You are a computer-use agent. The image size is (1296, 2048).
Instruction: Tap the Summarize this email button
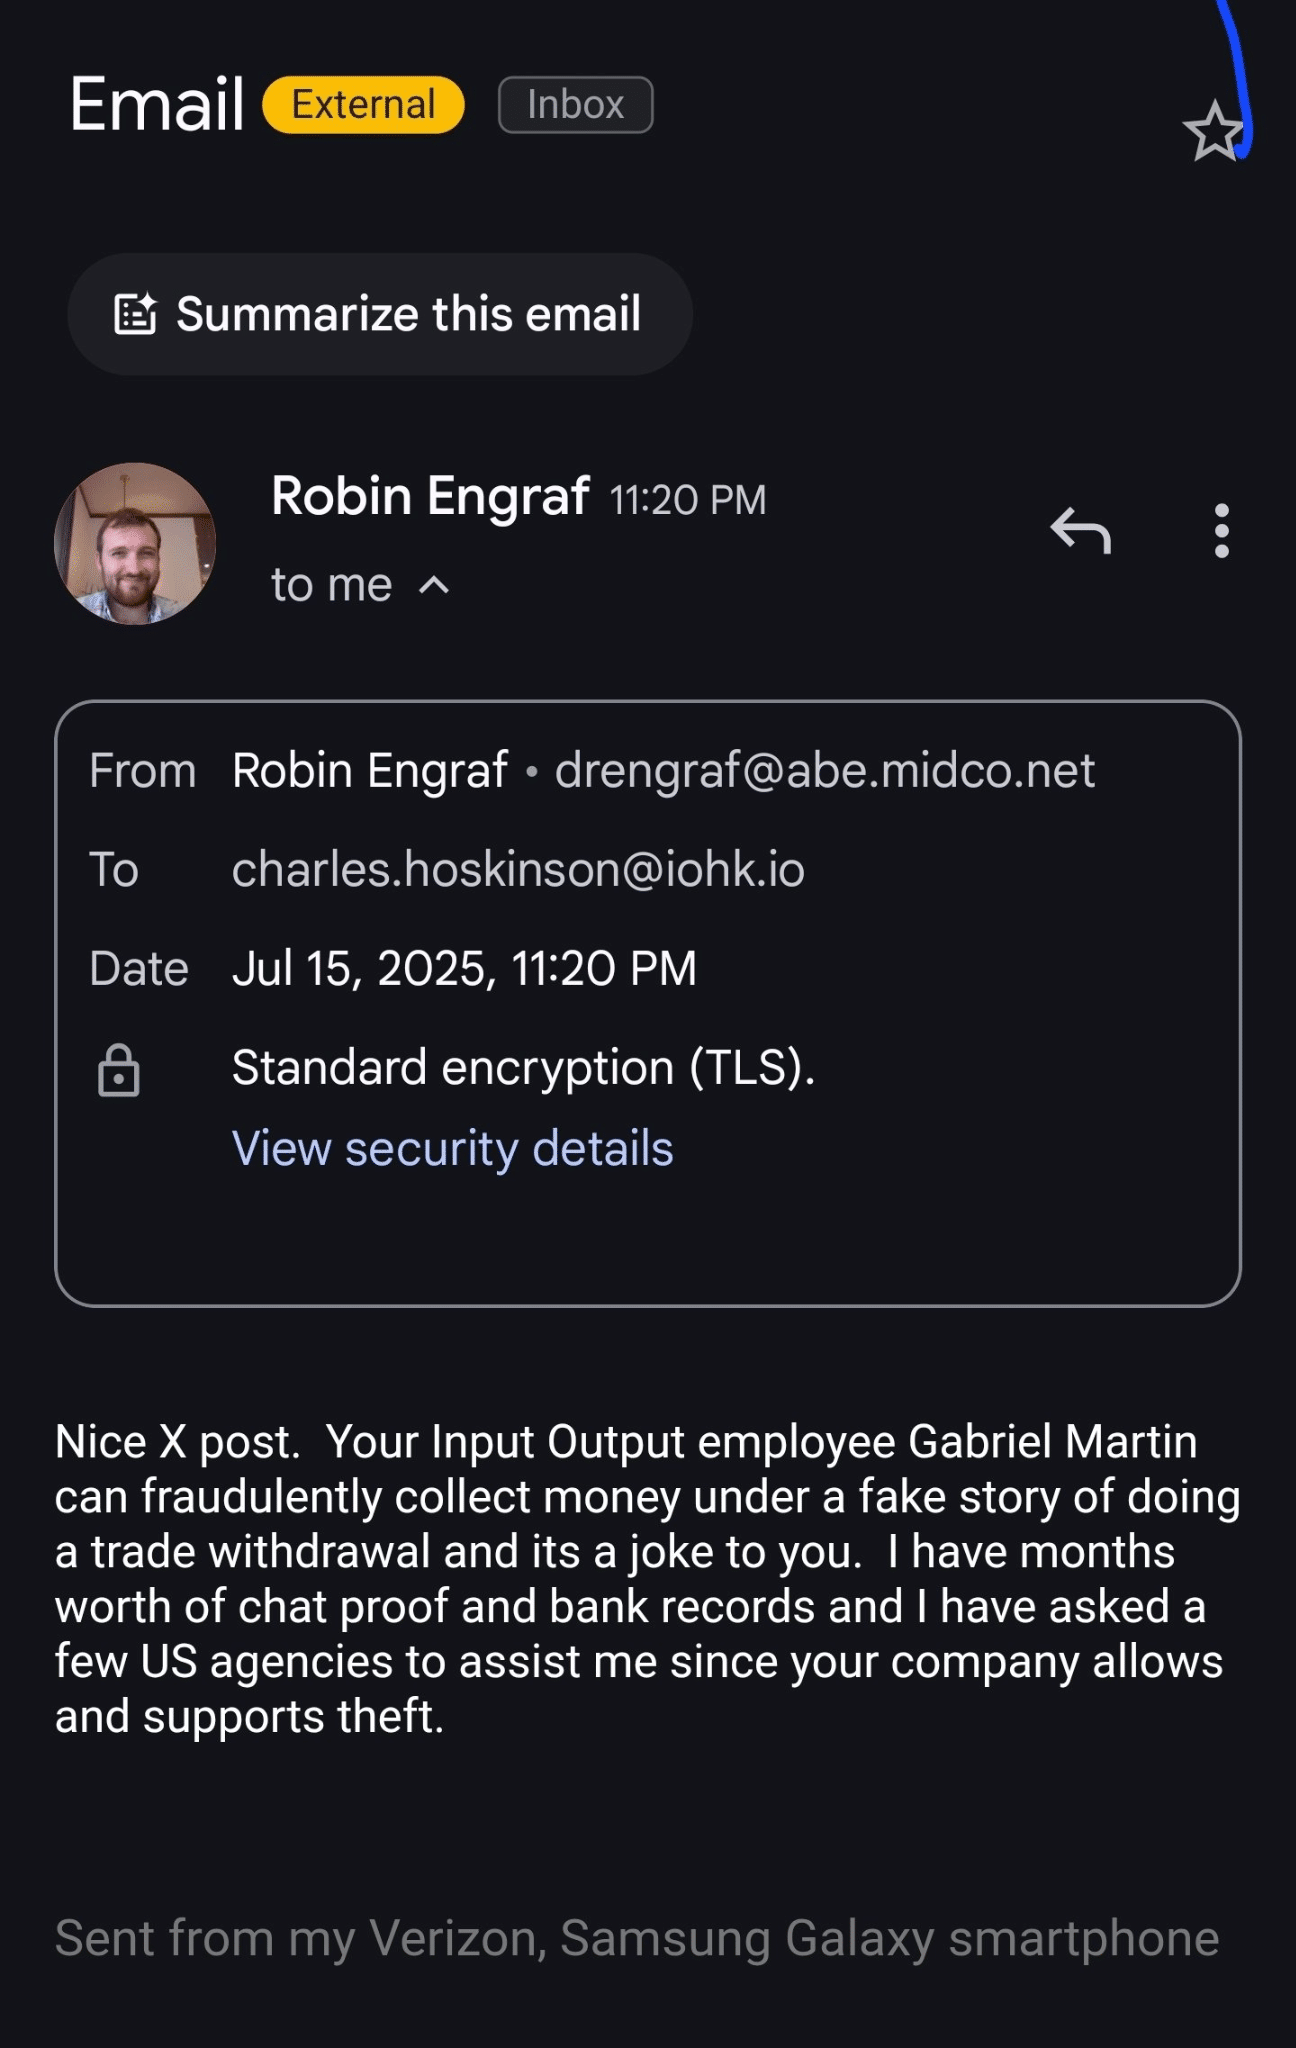pos(379,314)
